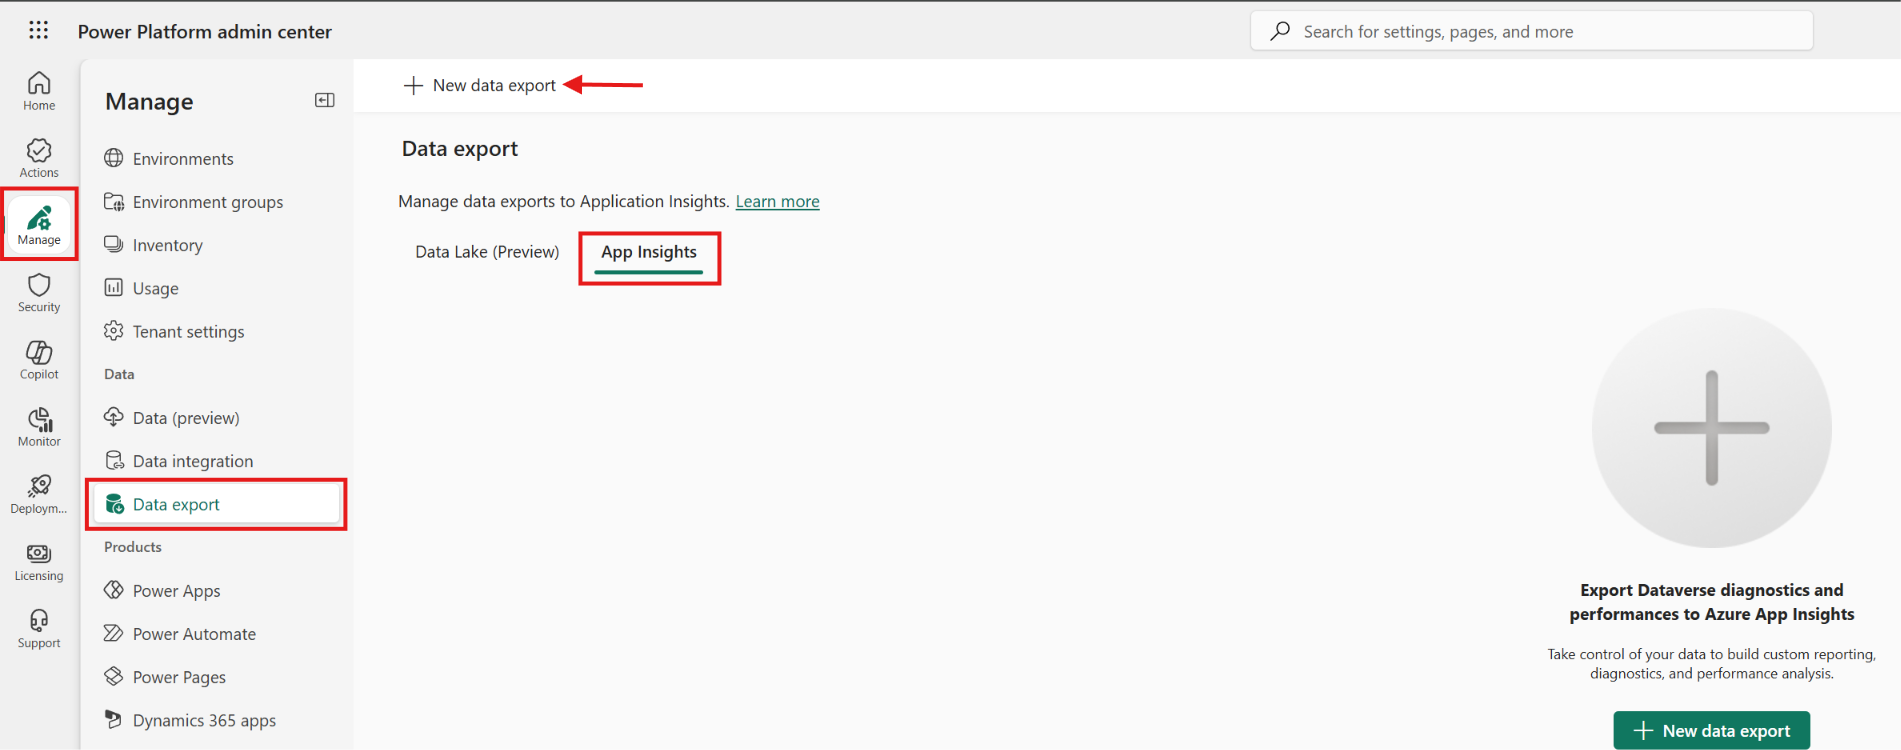This screenshot has height=750, width=1901.
Task: Switch to the Data Lake (Preview) tab
Action: tap(487, 252)
